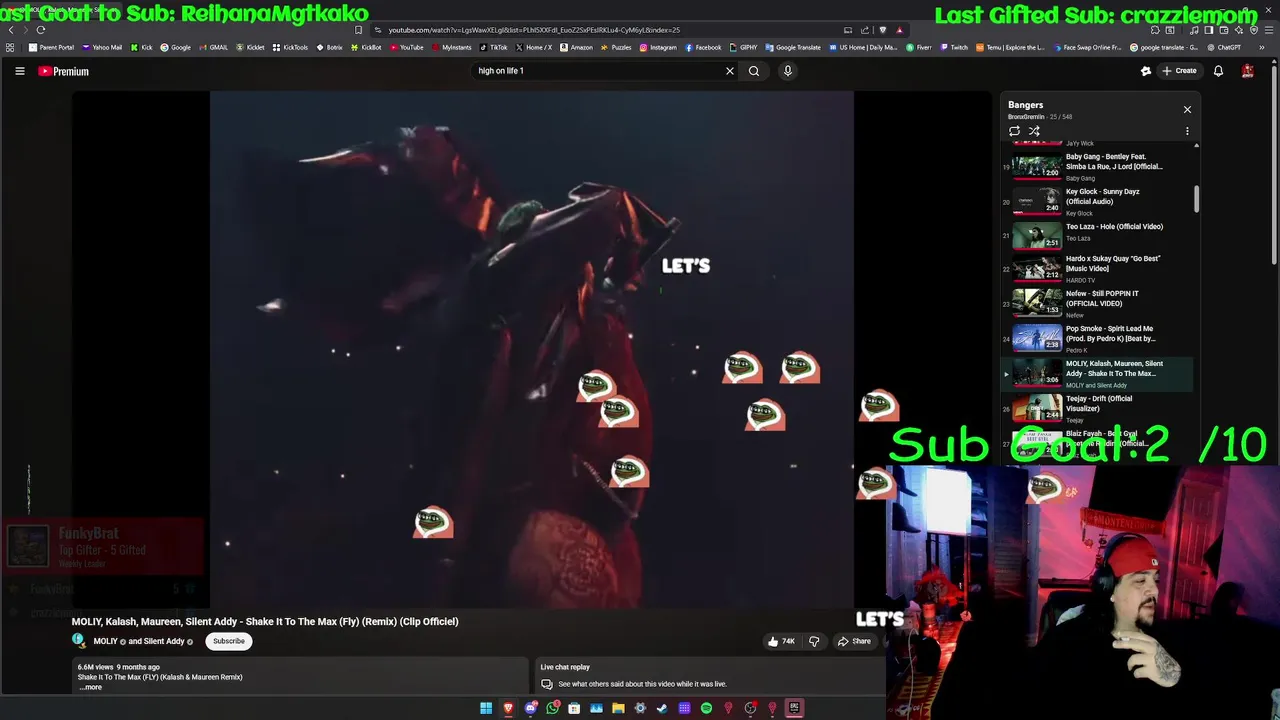Click the bookmark icon near address bar
Viewport: 1280px width, 720px height.
click(358, 30)
